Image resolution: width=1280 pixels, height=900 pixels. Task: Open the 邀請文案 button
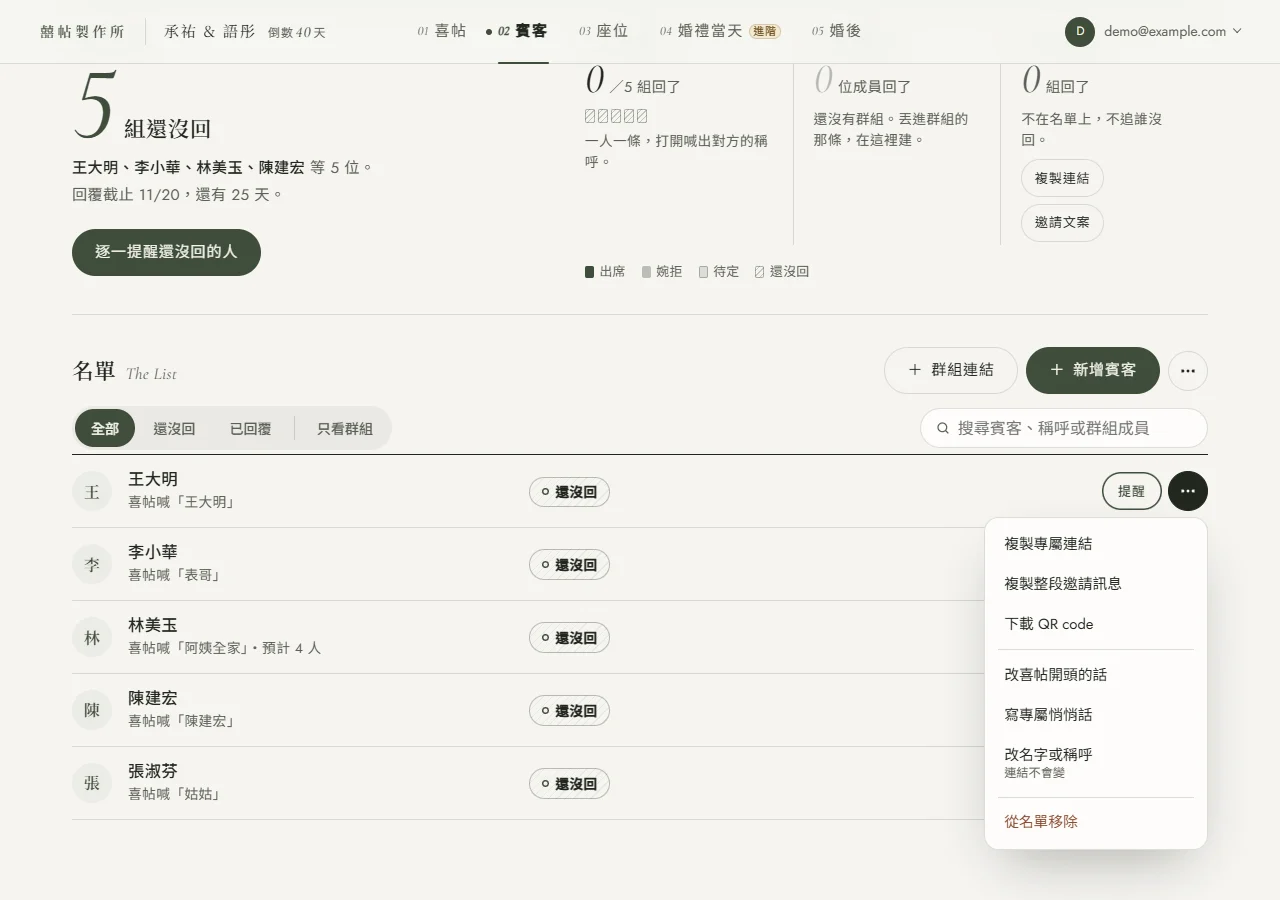tap(1062, 222)
